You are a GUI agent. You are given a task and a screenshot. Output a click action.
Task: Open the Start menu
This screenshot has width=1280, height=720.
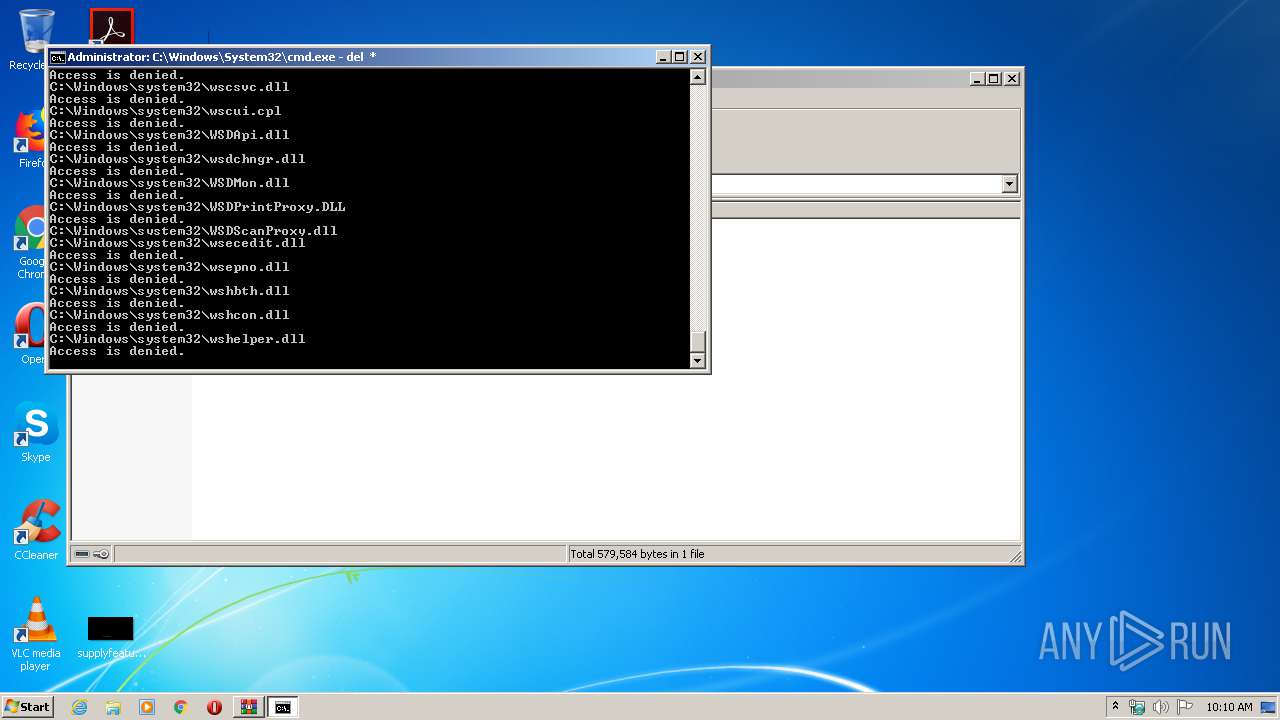point(27,707)
